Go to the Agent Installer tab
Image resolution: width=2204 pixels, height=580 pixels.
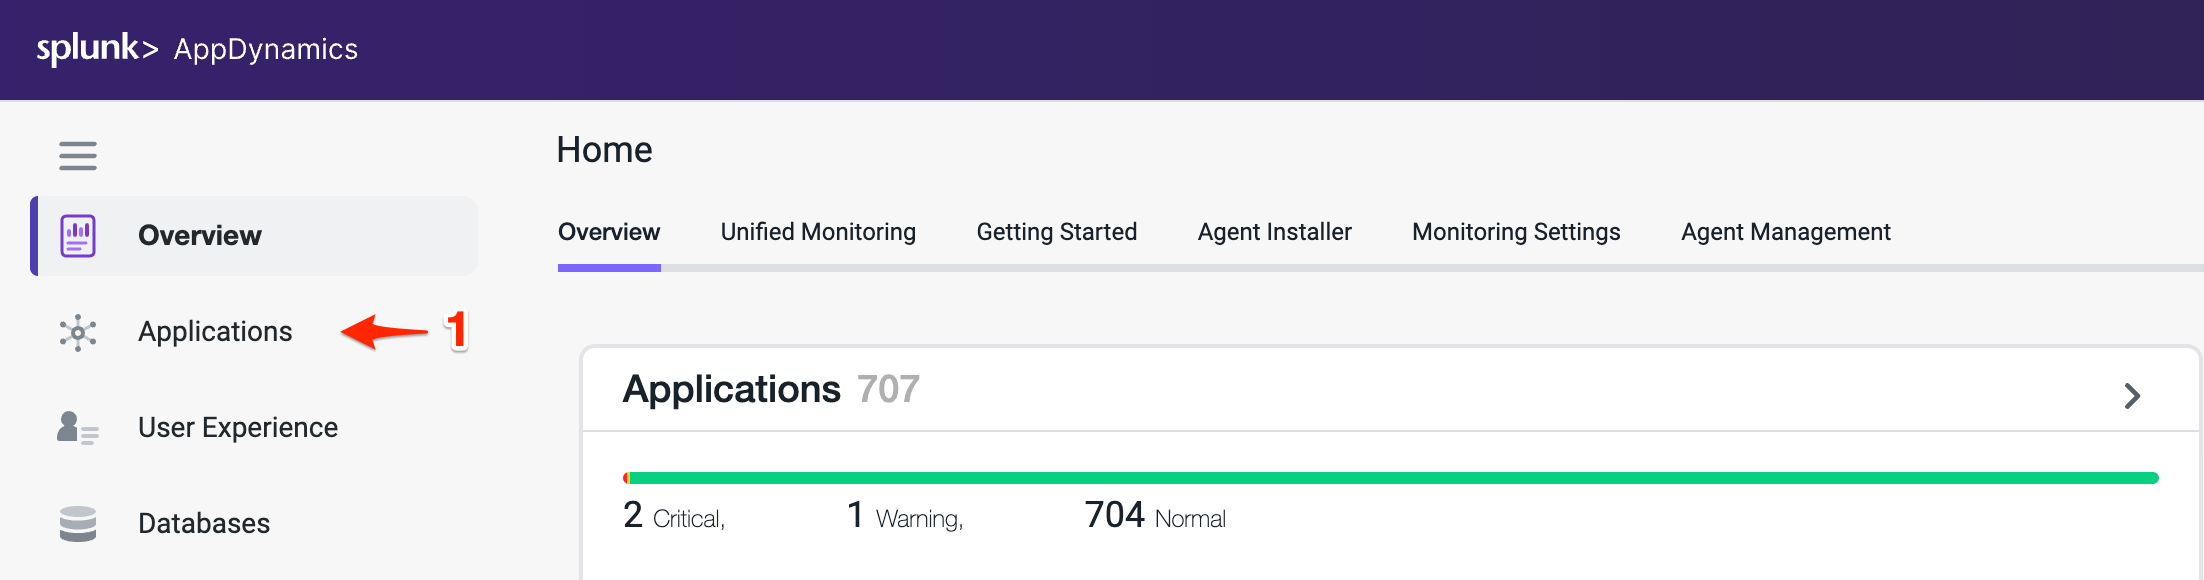pos(1274,232)
